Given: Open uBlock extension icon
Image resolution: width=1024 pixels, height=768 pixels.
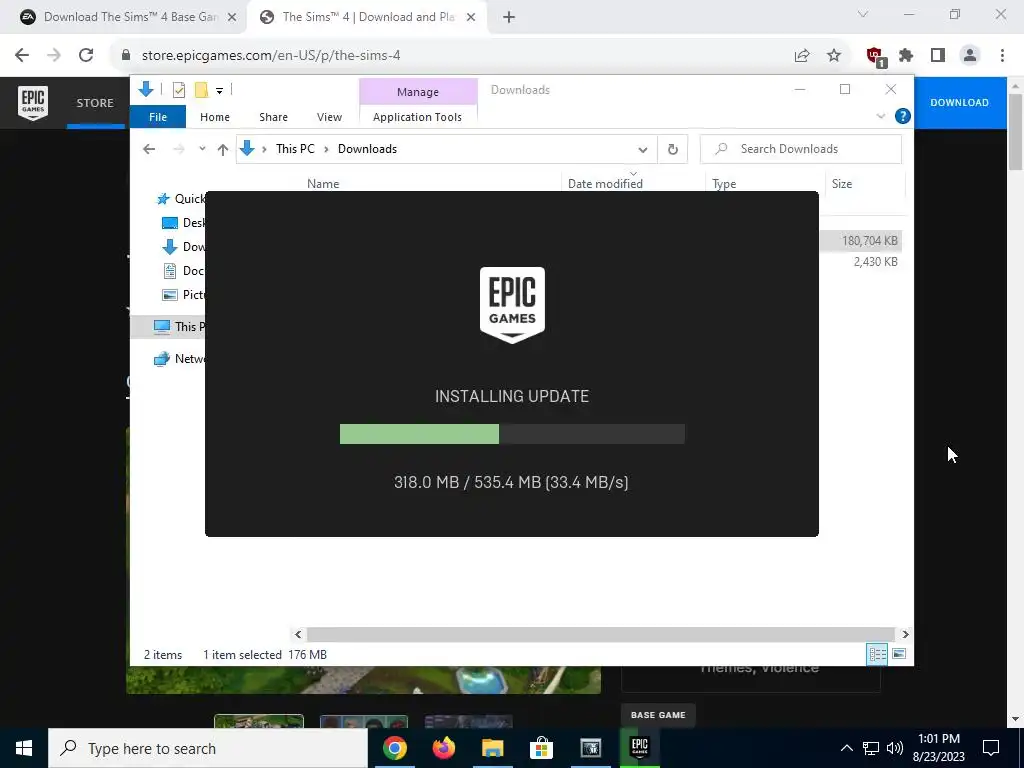Looking at the screenshot, I should click(875, 57).
